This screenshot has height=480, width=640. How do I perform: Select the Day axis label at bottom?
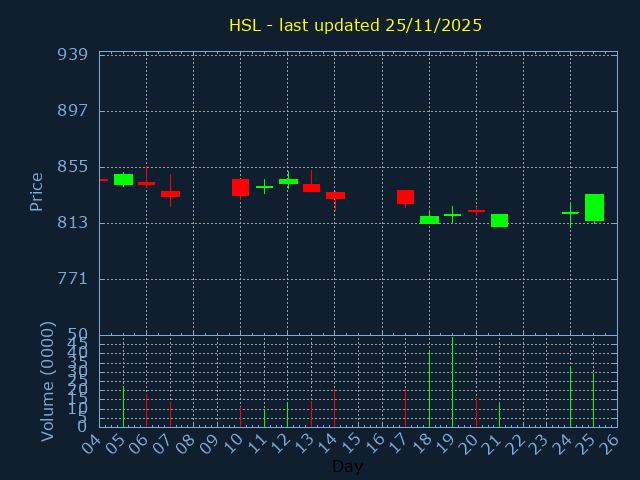click(347, 466)
